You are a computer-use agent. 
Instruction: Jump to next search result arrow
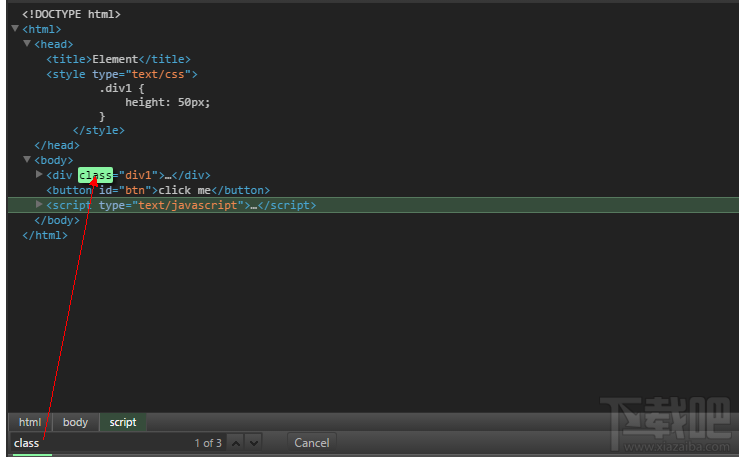coord(253,442)
